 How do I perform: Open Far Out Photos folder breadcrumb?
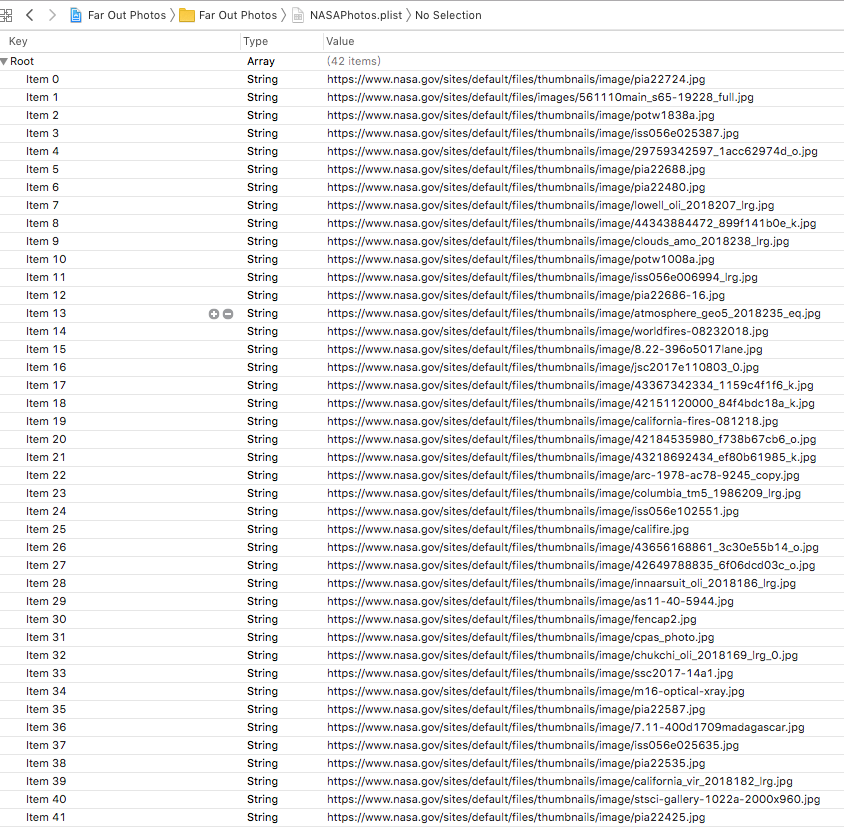pos(237,15)
